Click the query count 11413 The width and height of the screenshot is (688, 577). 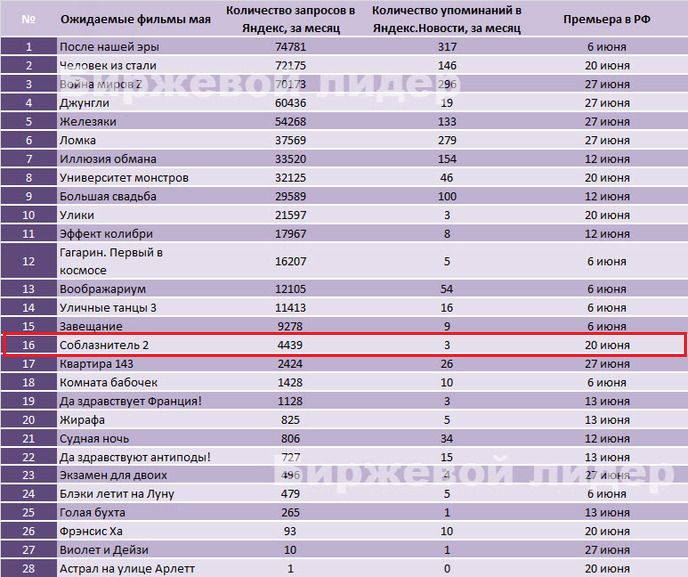(290, 308)
